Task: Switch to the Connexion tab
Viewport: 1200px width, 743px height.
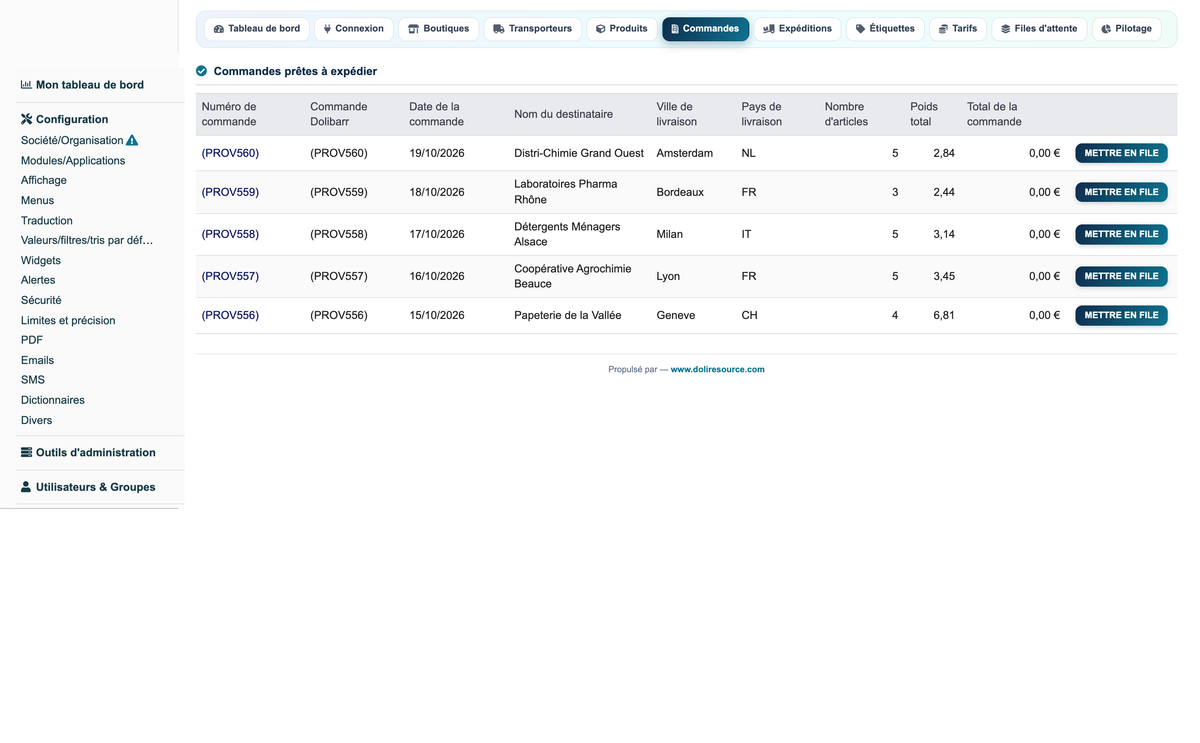Action: coord(354,29)
